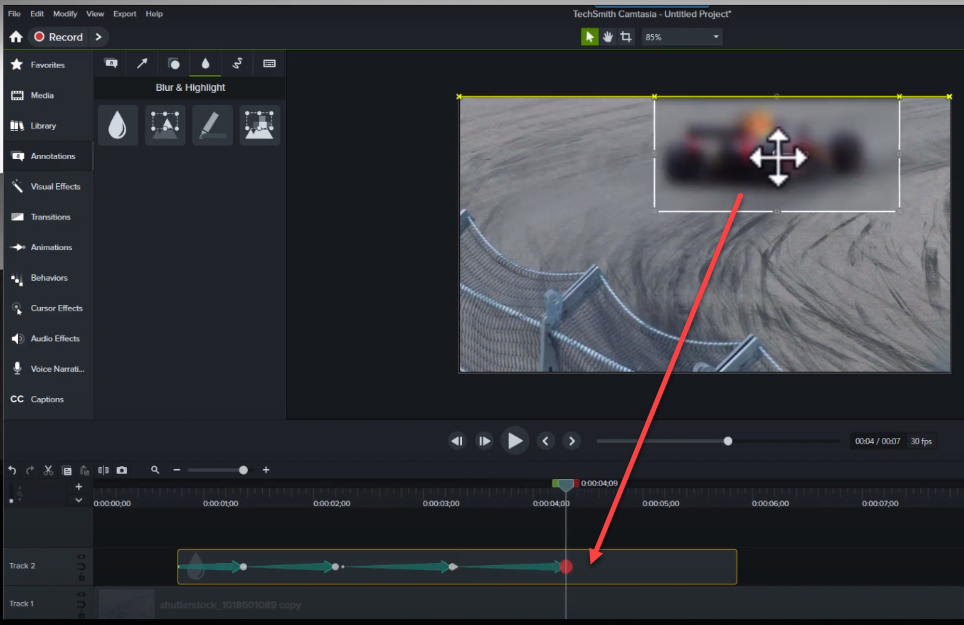The height and width of the screenshot is (625, 964).
Task: Expand the timeline track options chevron
Action: point(79,500)
